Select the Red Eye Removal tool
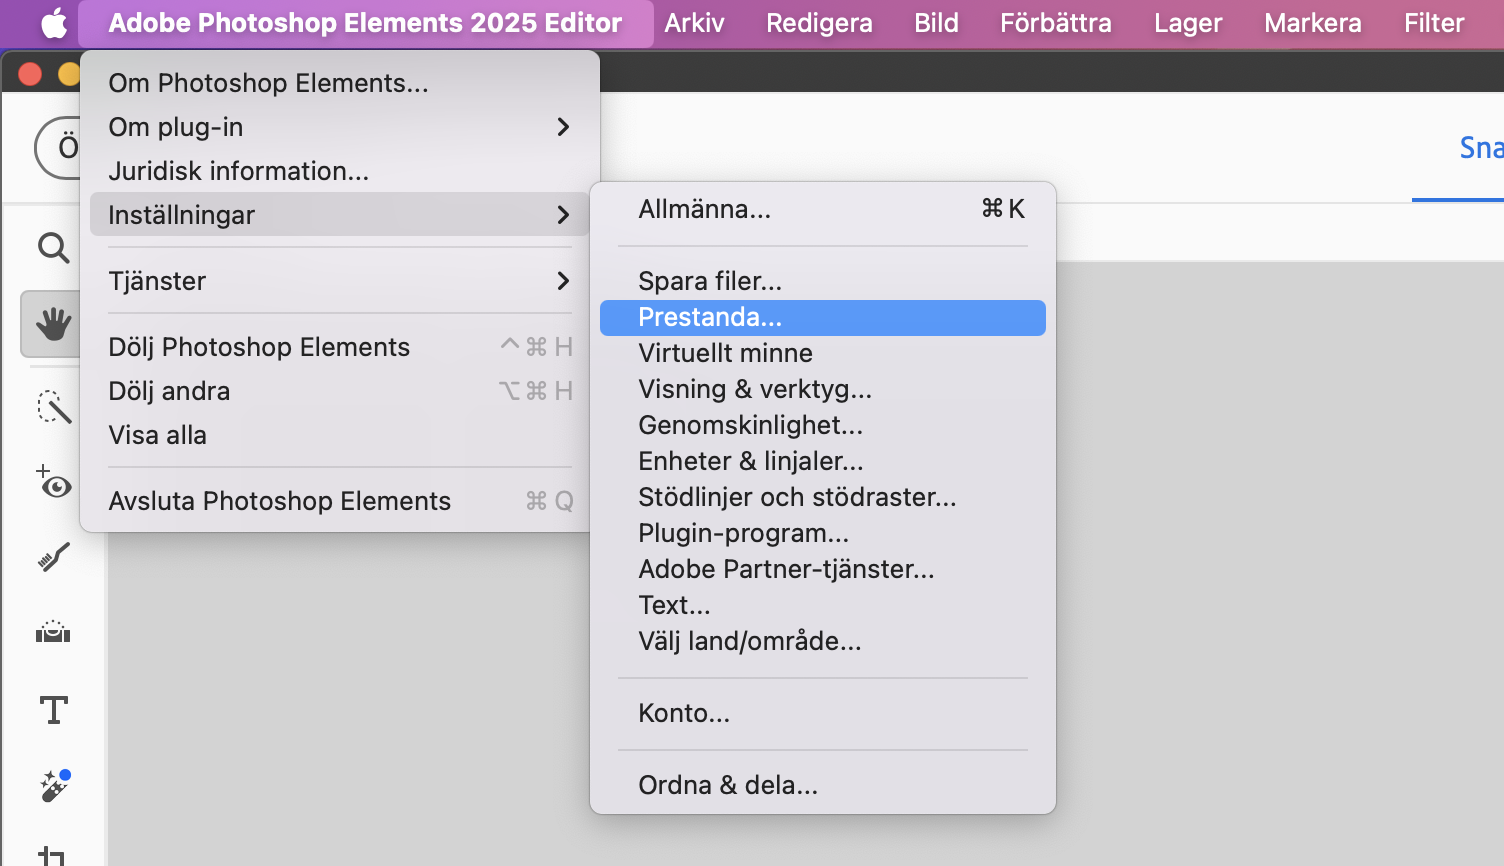Image resolution: width=1504 pixels, height=866 pixels. pos(53,482)
